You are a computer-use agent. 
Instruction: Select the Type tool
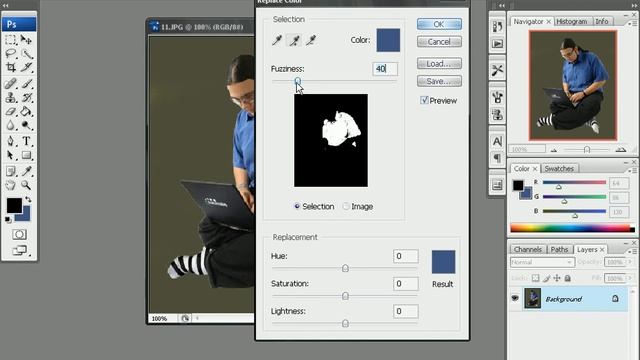coord(27,141)
